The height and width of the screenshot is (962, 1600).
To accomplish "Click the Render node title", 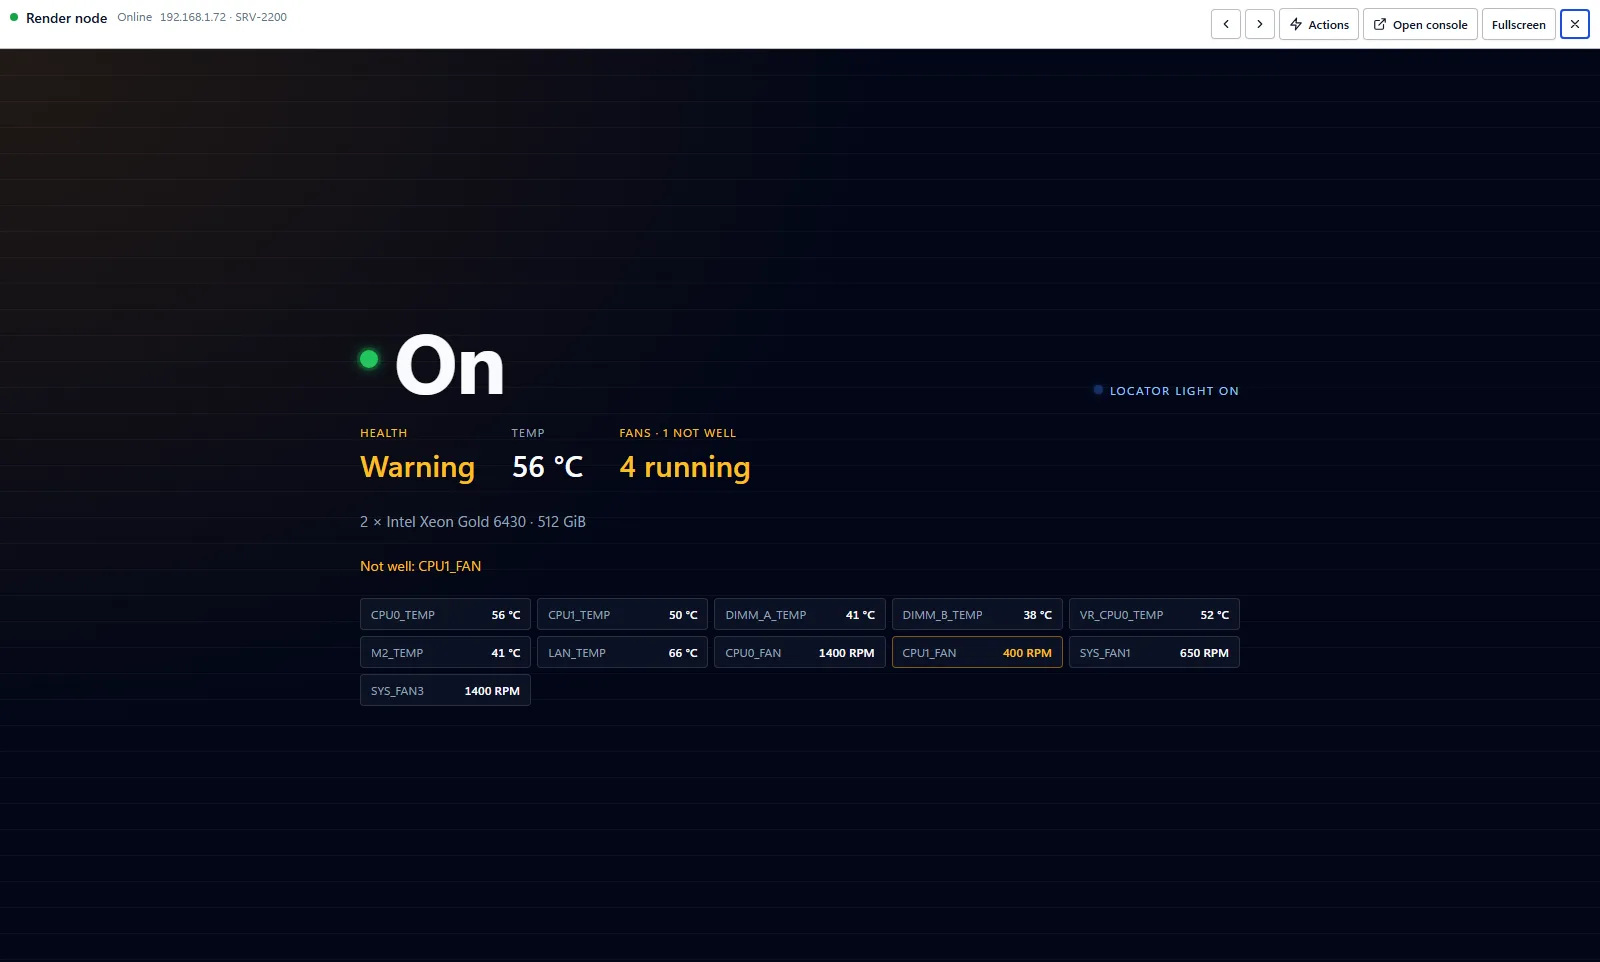I will pyautogui.click(x=66, y=18).
